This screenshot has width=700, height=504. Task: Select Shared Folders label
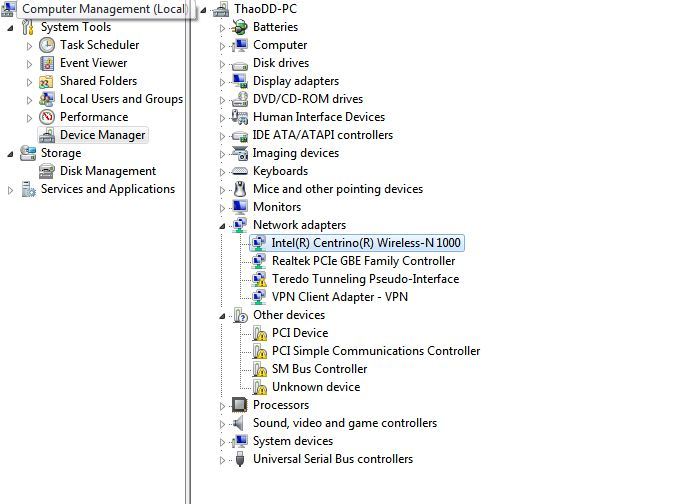coord(98,81)
